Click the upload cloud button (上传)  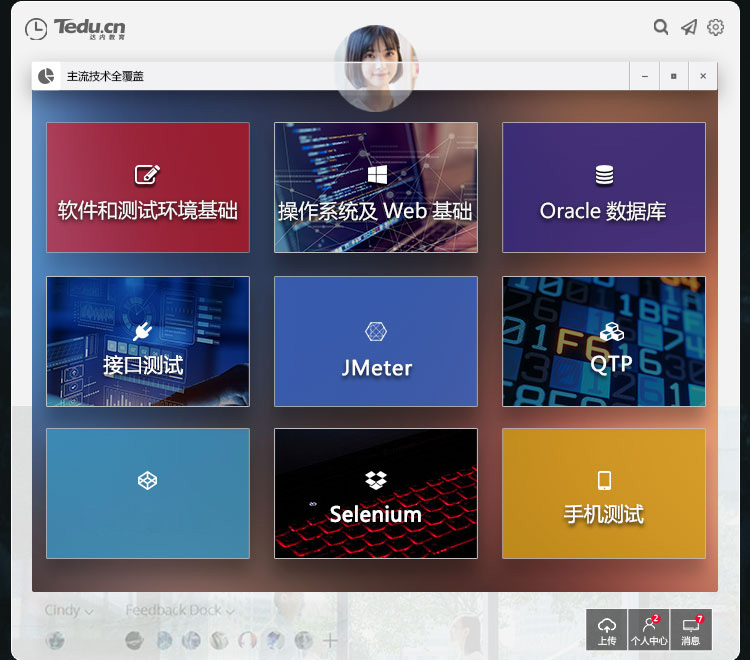[x=606, y=630]
